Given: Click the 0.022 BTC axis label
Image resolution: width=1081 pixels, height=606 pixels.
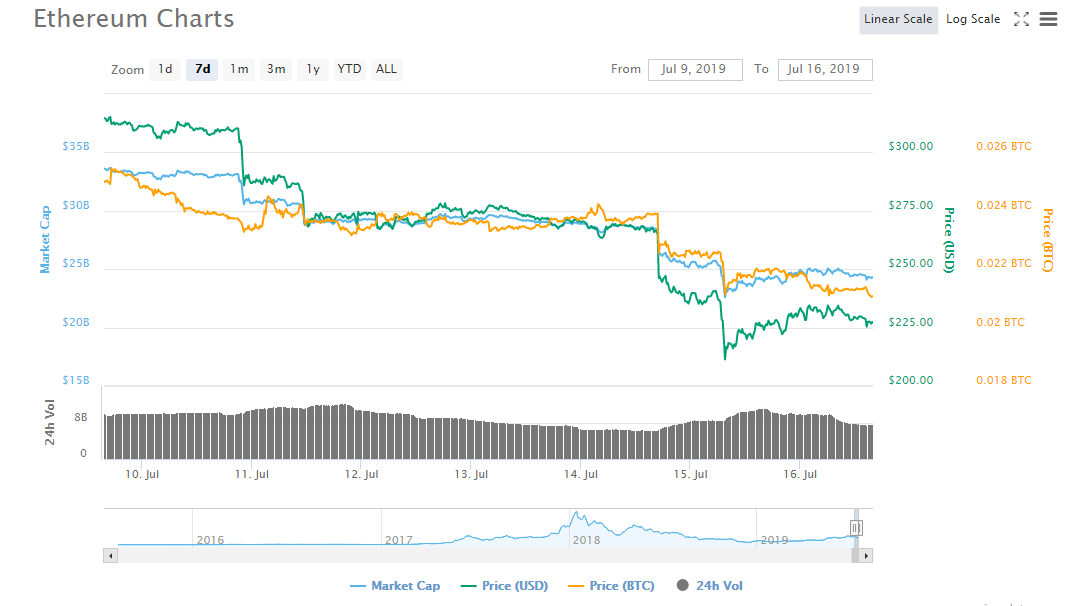Looking at the screenshot, I should [1004, 263].
